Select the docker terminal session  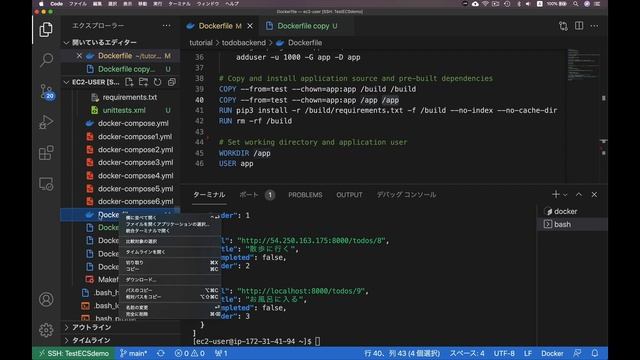pos(571,211)
